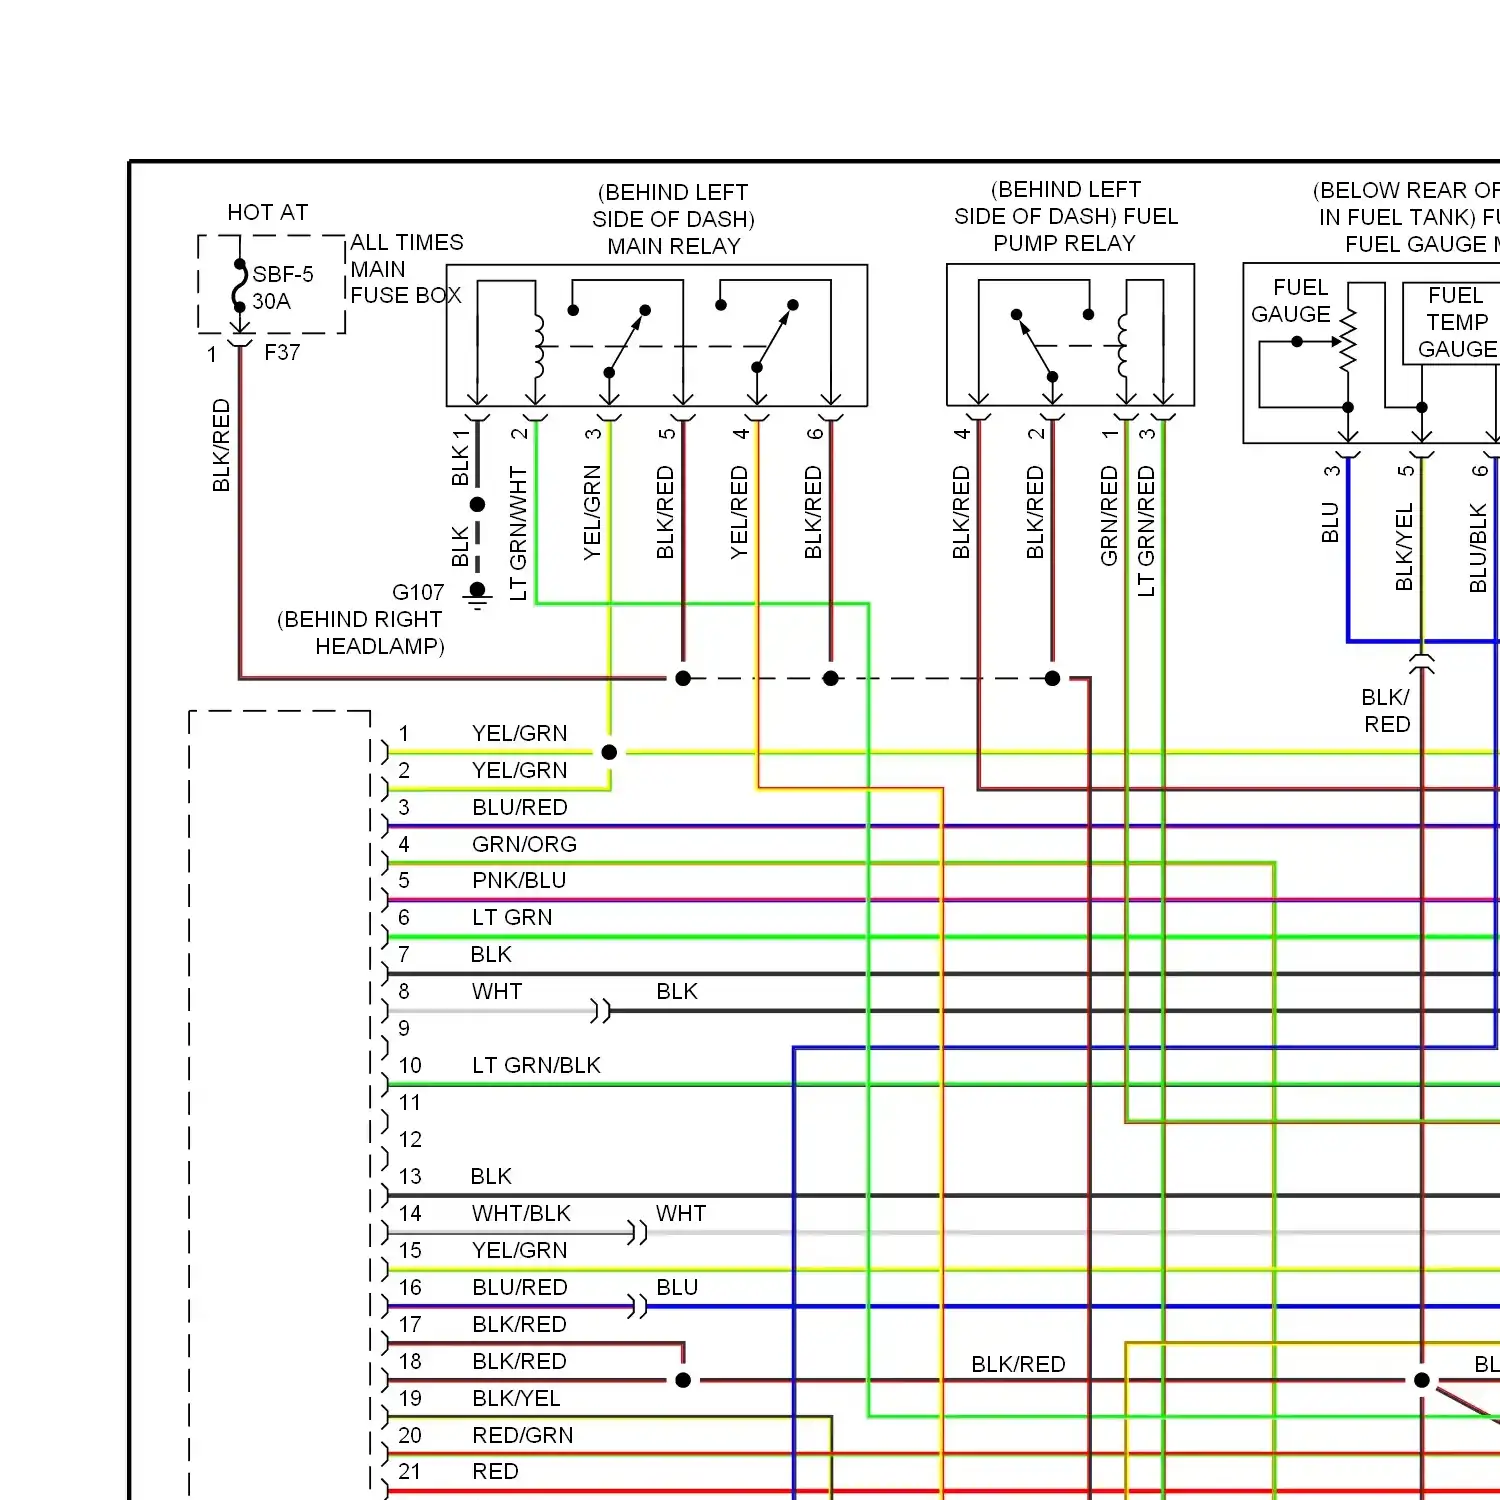
Task: Click the SBF-5 fuse label
Action: (282, 274)
